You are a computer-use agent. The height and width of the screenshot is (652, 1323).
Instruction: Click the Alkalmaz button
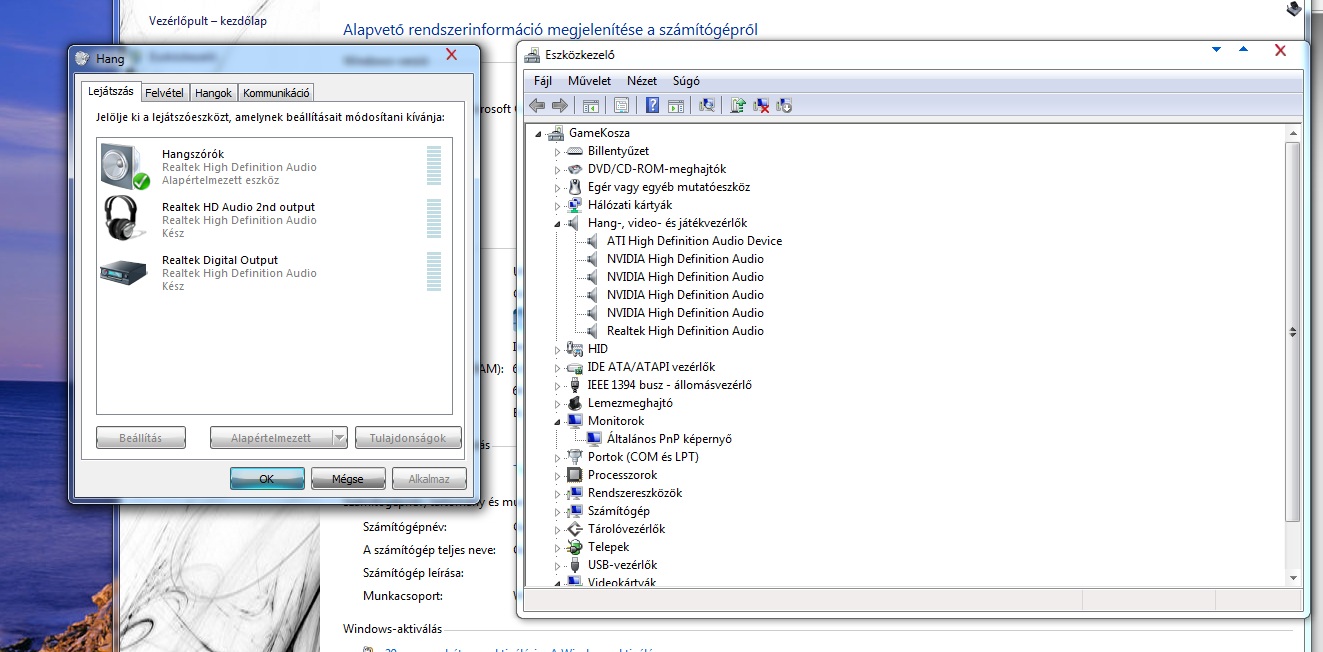(x=429, y=479)
